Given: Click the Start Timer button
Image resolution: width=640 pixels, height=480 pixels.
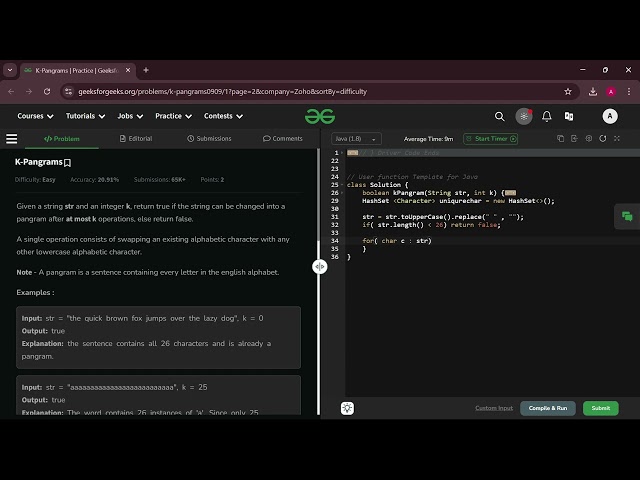Looking at the screenshot, I should click(x=491, y=139).
